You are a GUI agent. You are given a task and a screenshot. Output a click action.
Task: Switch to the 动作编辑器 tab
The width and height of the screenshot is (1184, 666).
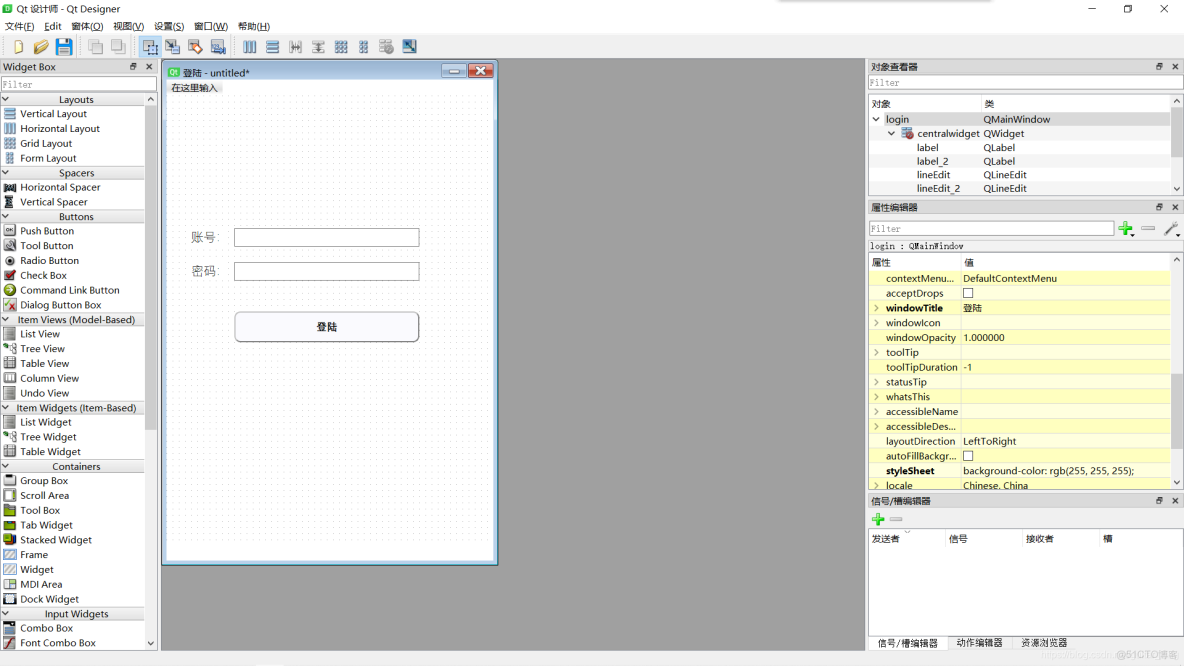tap(980, 643)
